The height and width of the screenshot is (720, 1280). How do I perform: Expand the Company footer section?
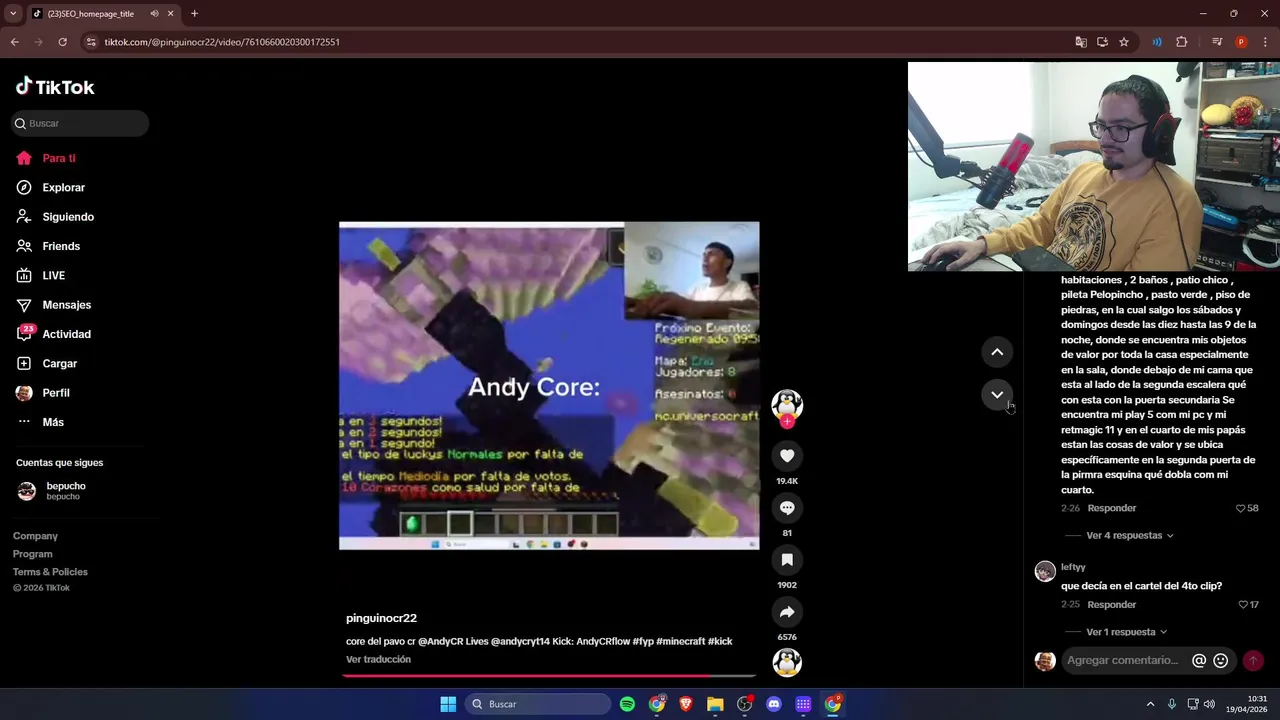[35, 536]
